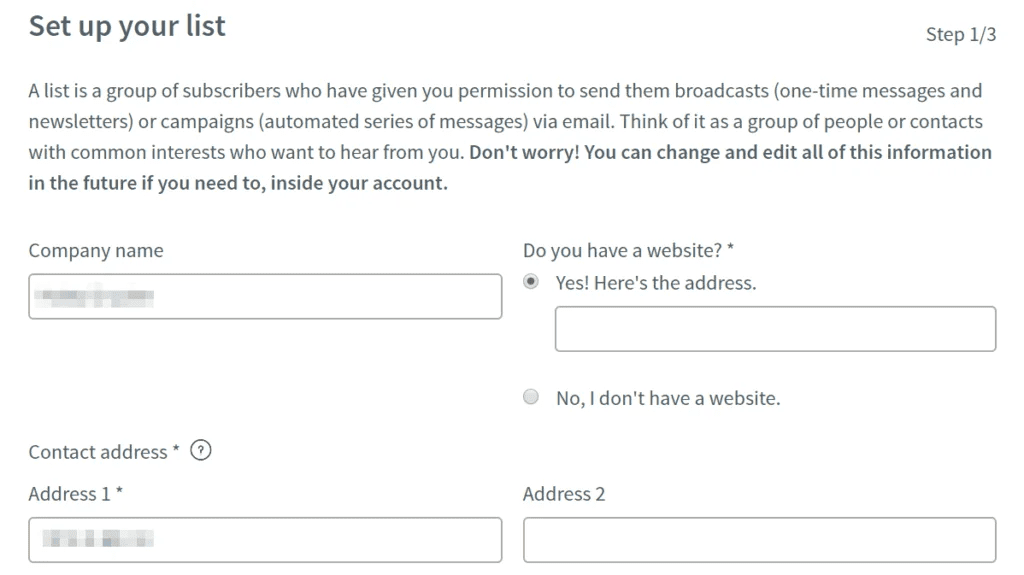The height and width of the screenshot is (575, 1024).
Task: Click the "Yes! Here's the address." label text
Action: tap(656, 283)
